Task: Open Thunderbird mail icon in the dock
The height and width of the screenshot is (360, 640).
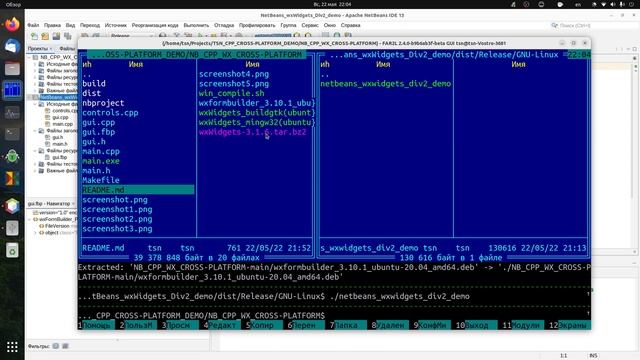Action: click(x=12, y=46)
